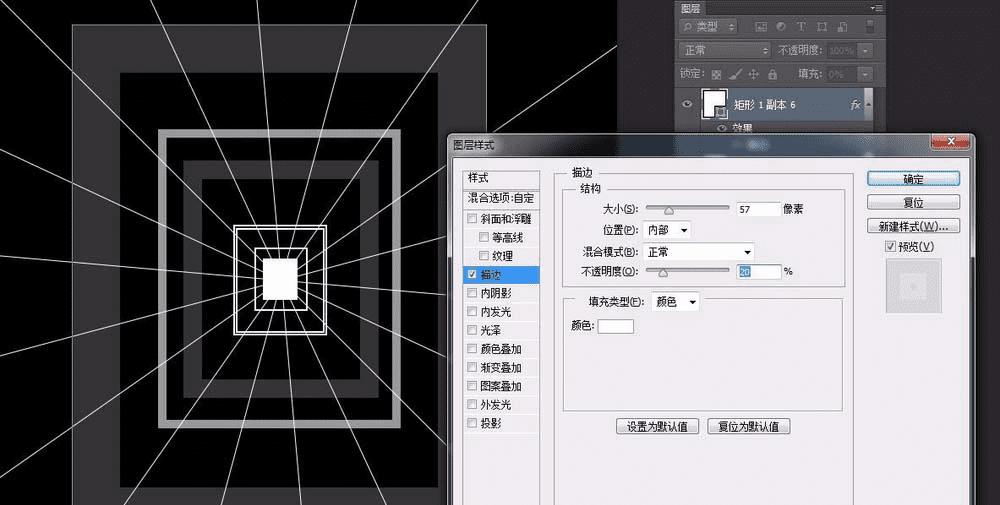The height and width of the screenshot is (505, 1000).
Task: Enable the 光泽 checkbox
Action: click(x=472, y=330)
